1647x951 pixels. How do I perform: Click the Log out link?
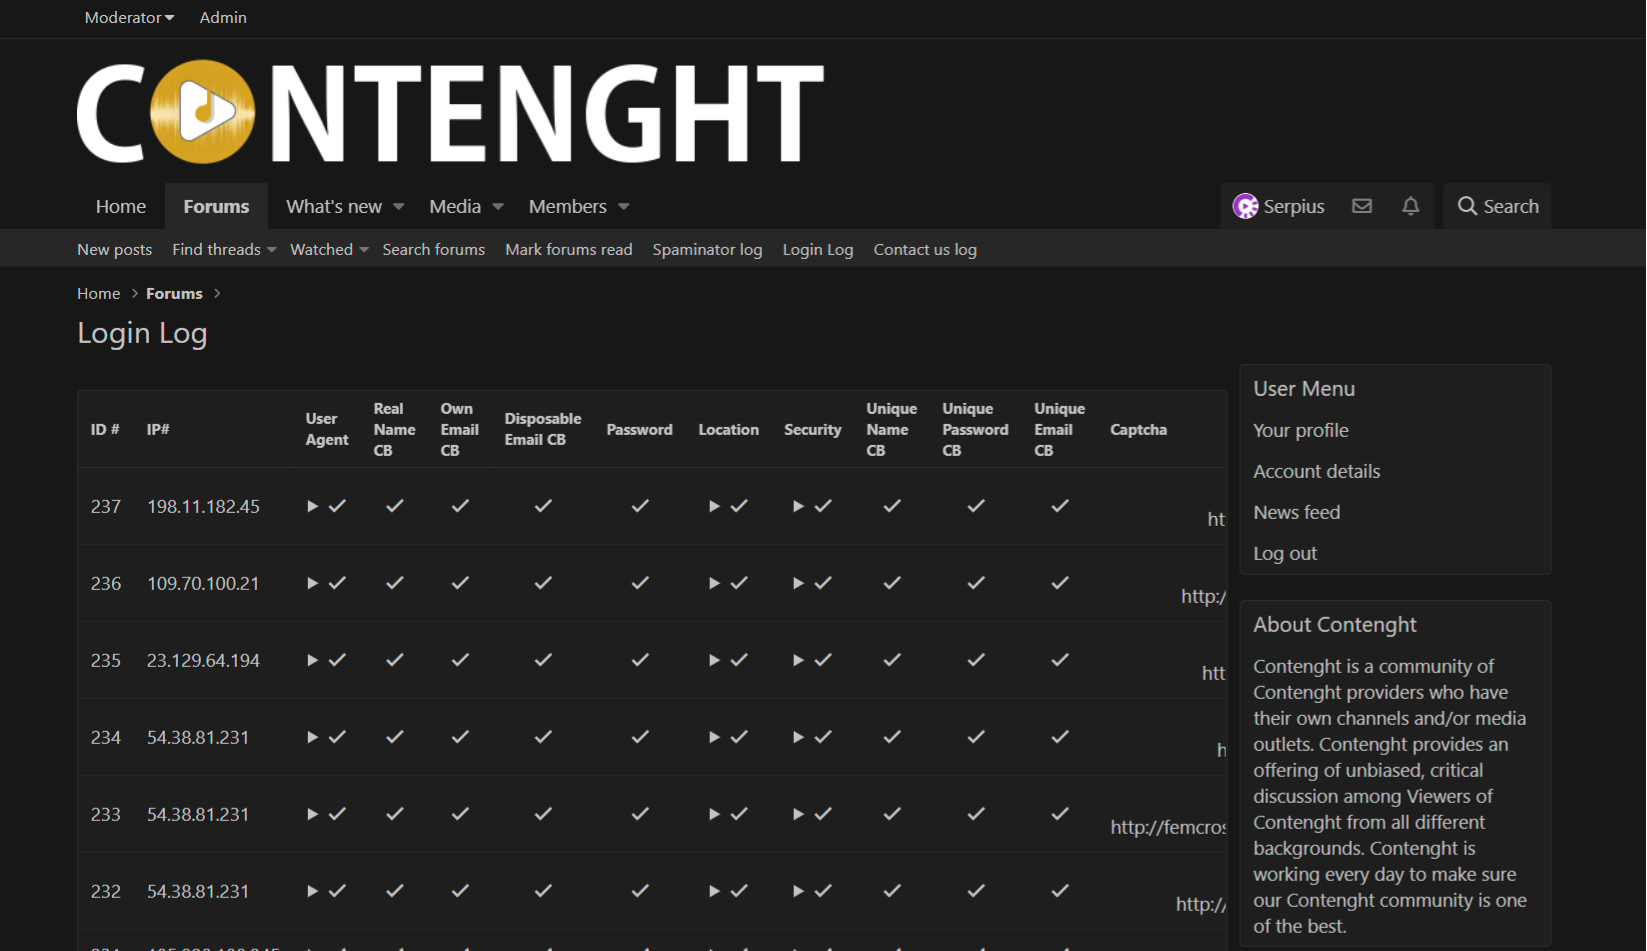(x=1285, y=553)
